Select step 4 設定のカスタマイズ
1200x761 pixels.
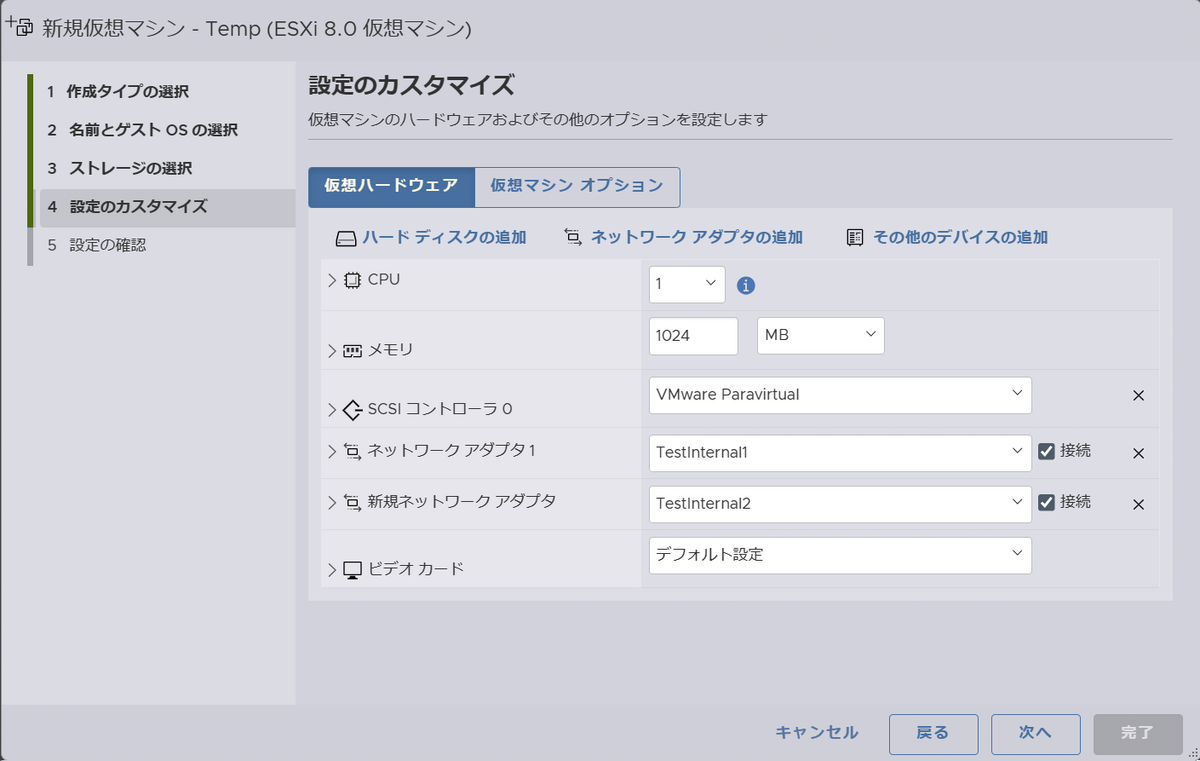168,207
